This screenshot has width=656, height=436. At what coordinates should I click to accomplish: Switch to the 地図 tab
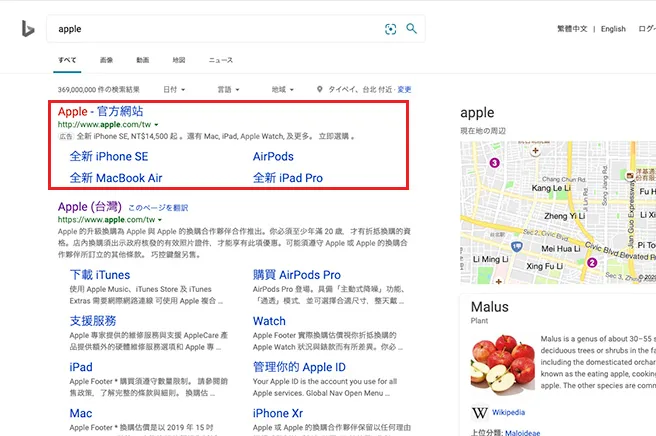coord(179,60)
